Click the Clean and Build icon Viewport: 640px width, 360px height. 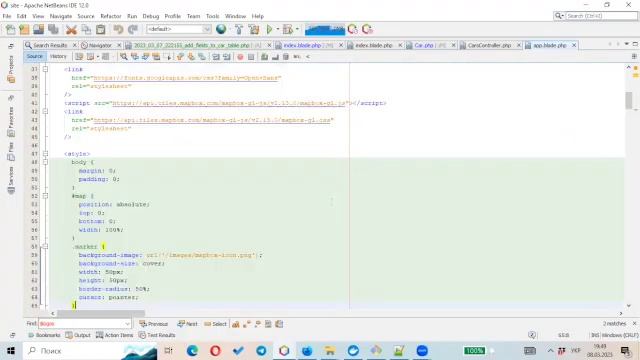coord(253,29)
